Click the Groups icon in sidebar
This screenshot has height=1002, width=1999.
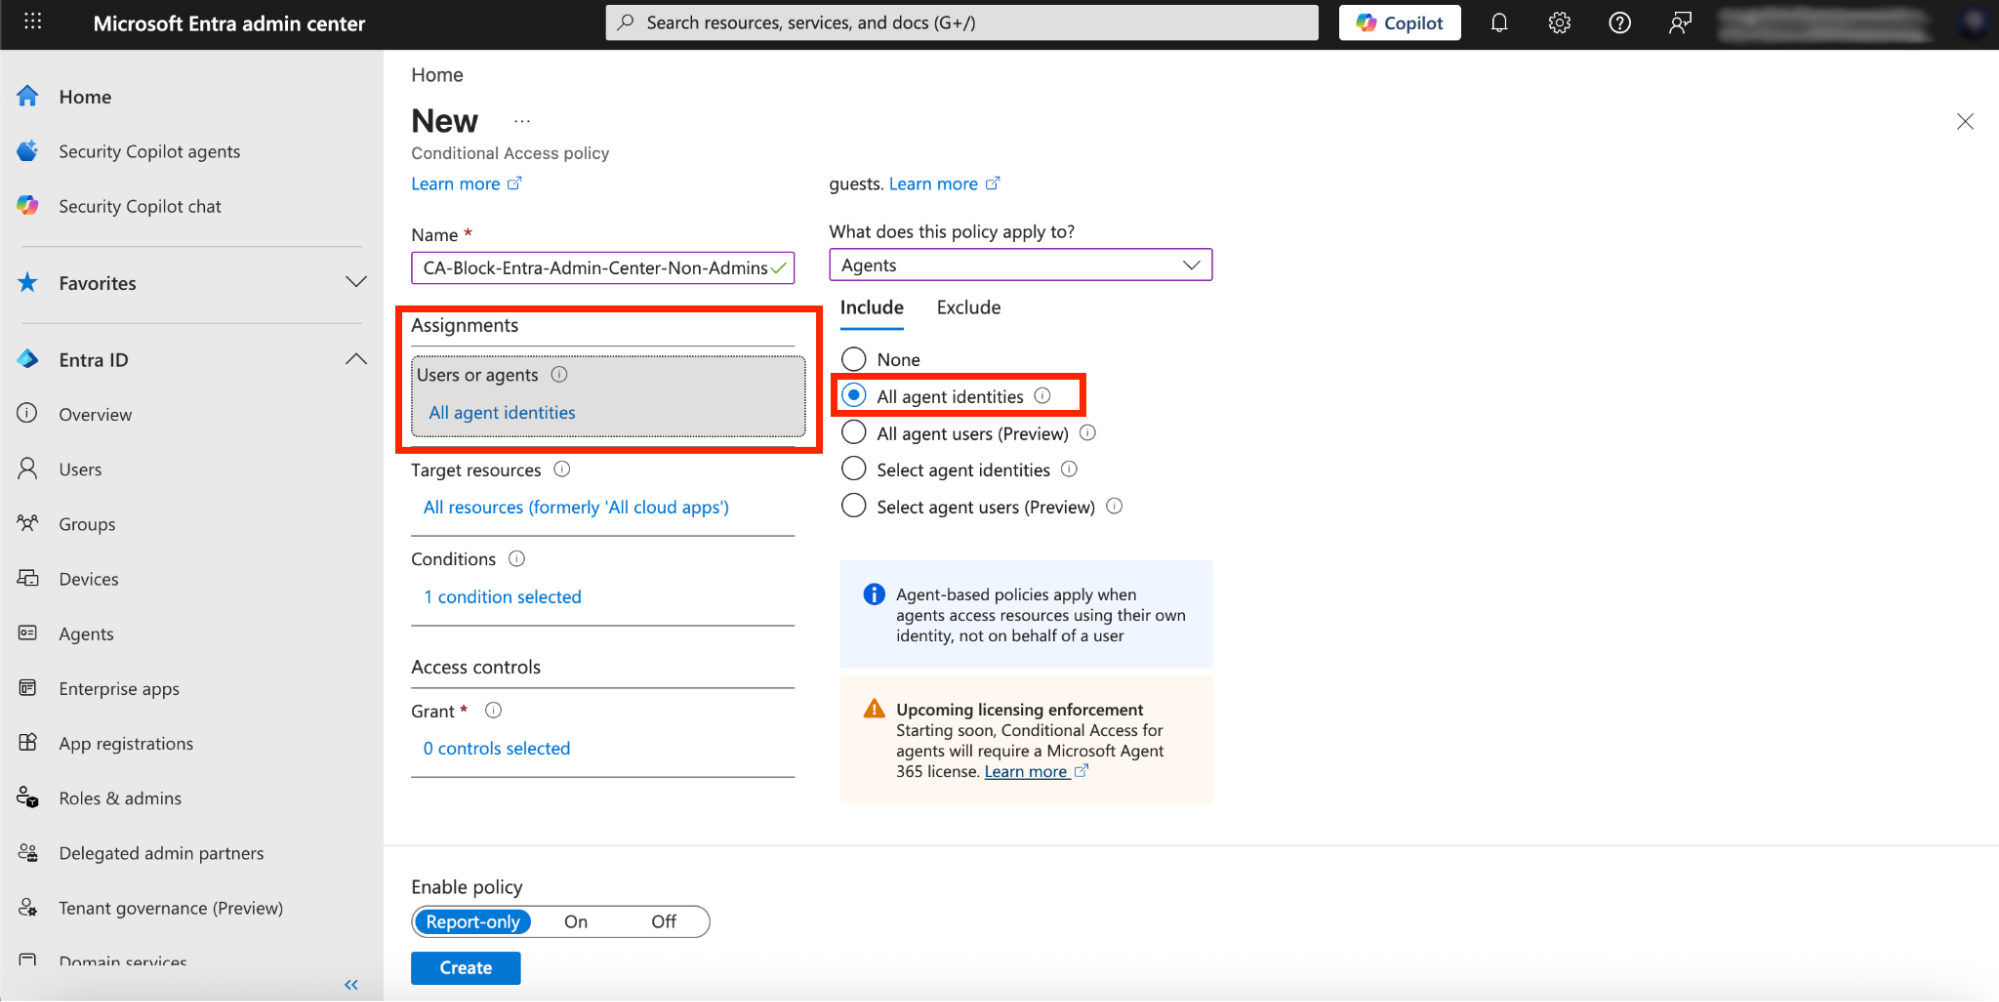[x=28, y=523]
